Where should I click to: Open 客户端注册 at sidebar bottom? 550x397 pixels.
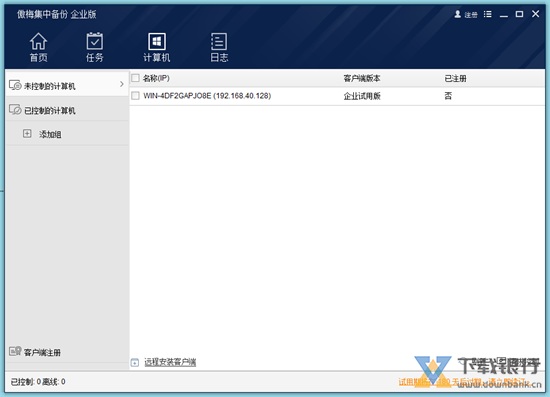(x=42, y=352)
